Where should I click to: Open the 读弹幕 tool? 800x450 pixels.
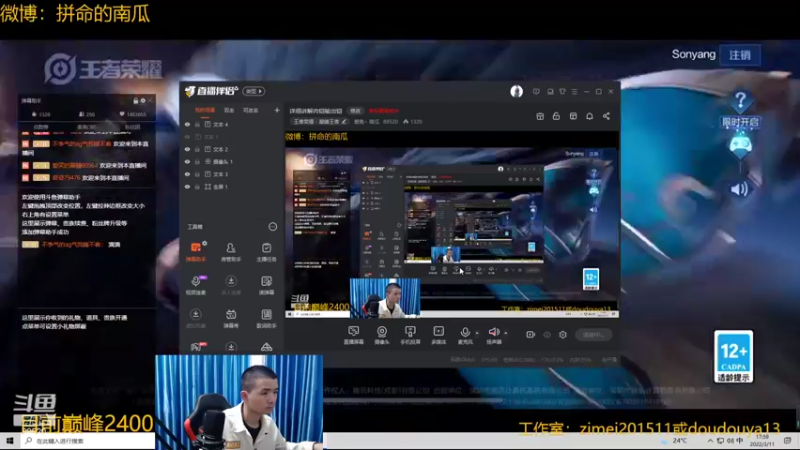[266, 285]
